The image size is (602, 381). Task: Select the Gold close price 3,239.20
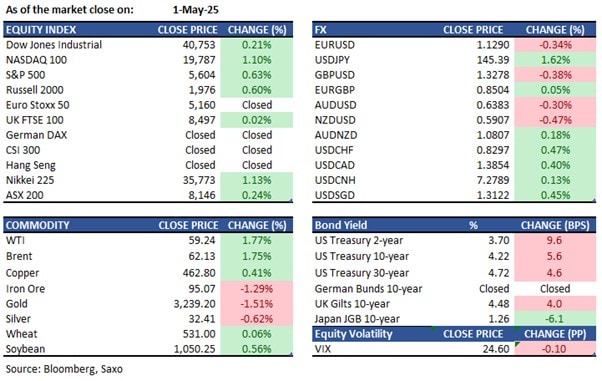(x=194, y=304)
